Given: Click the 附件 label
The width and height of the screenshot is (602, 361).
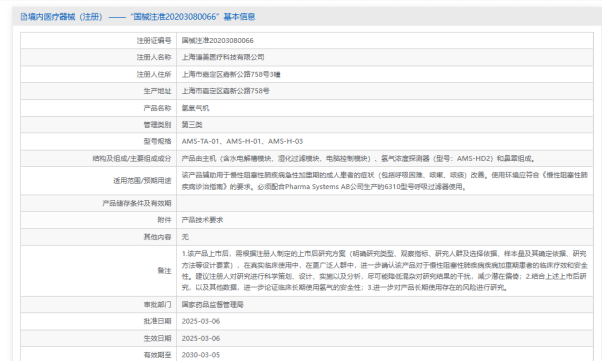Looking at the screenshot, I should click(x=164, y=220).
